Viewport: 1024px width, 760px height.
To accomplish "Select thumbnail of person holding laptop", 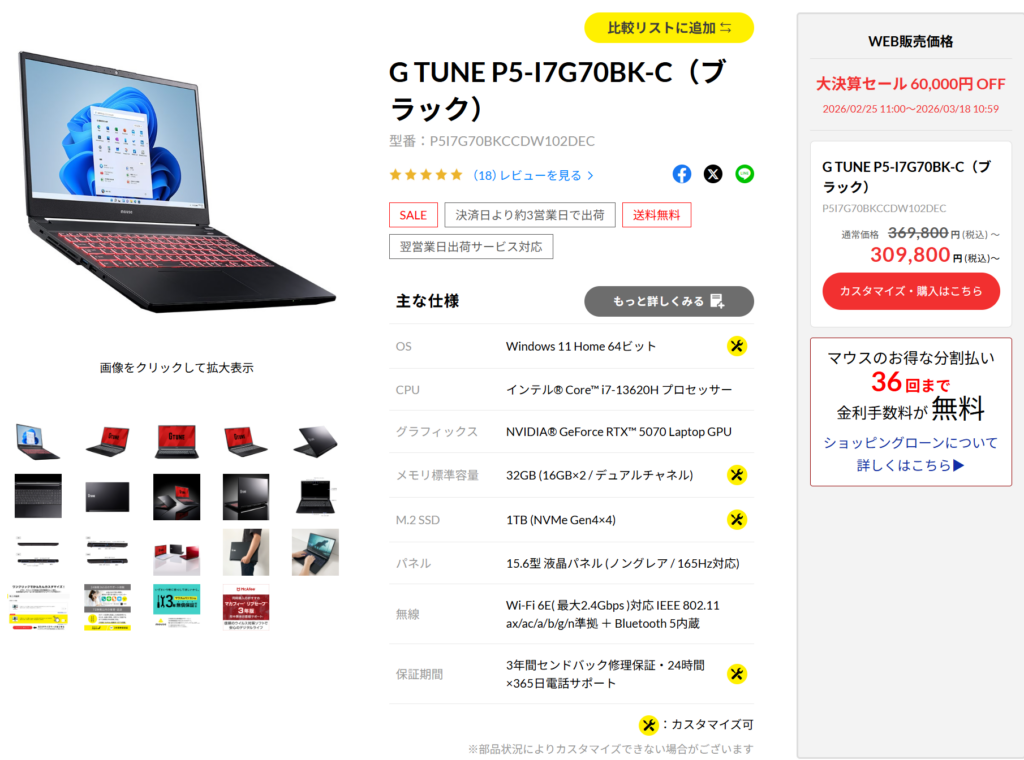I will click(246, 552).
